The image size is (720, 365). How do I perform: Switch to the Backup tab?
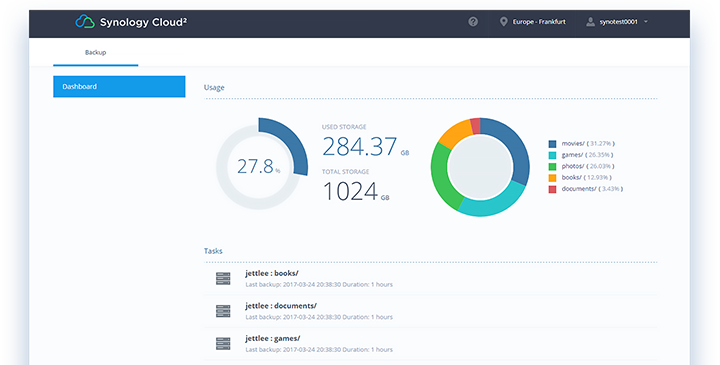(x=96, y=52)
